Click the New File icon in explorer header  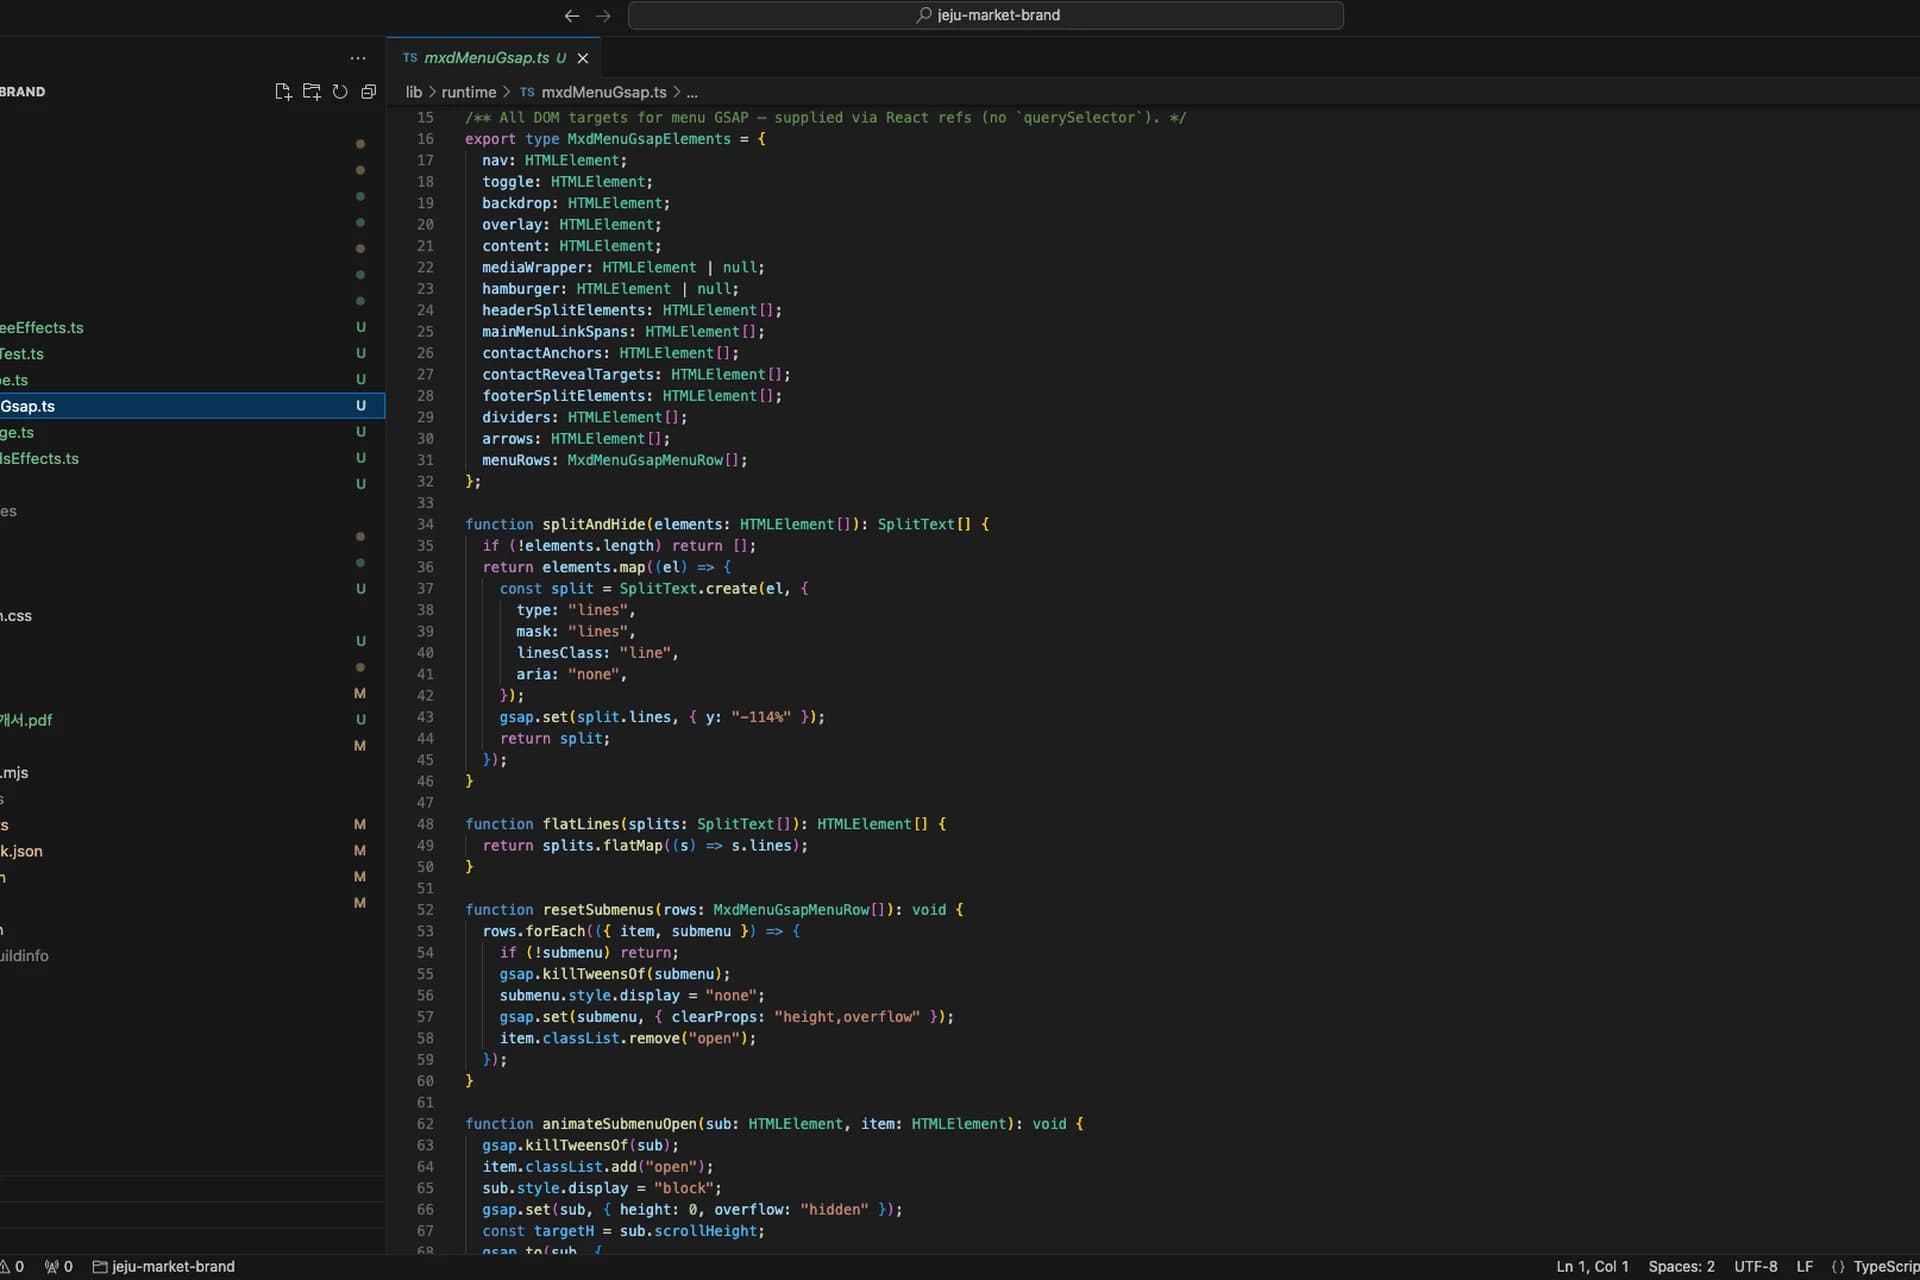[283, 91]
